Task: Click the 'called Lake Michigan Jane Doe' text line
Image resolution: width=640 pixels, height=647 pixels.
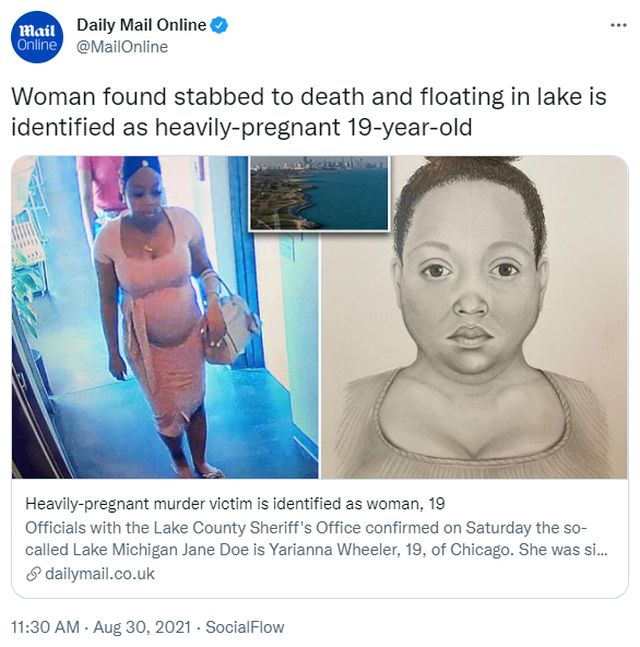Action: pyautogui.click(x=316, y=550)
